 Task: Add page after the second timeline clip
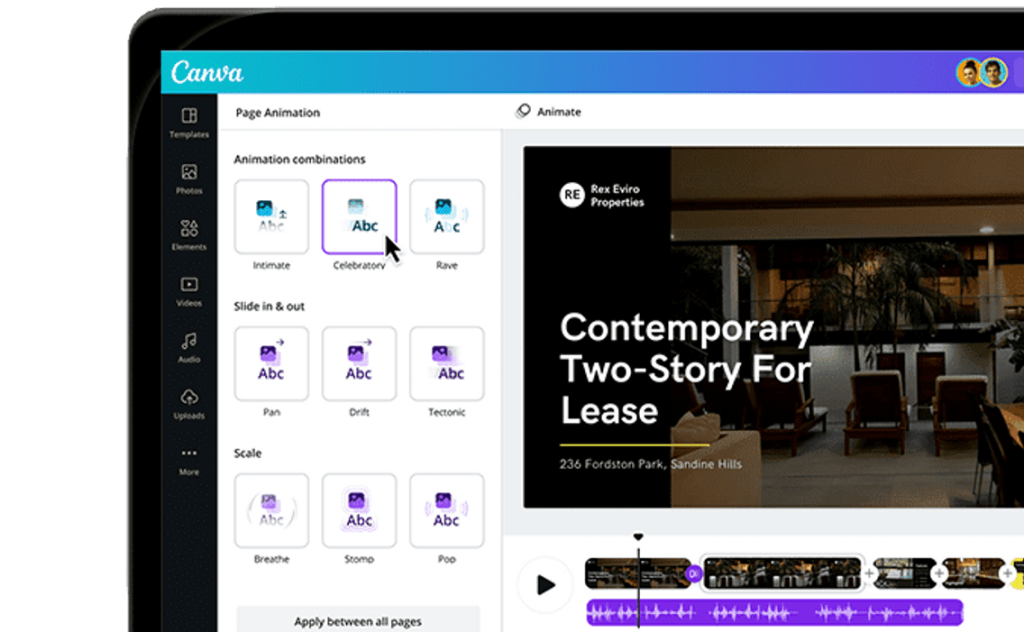[x=869, y=573]
